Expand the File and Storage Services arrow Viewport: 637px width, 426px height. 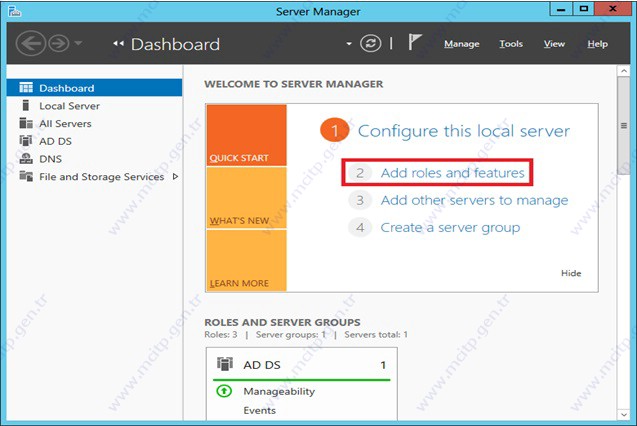pos(175,177)
